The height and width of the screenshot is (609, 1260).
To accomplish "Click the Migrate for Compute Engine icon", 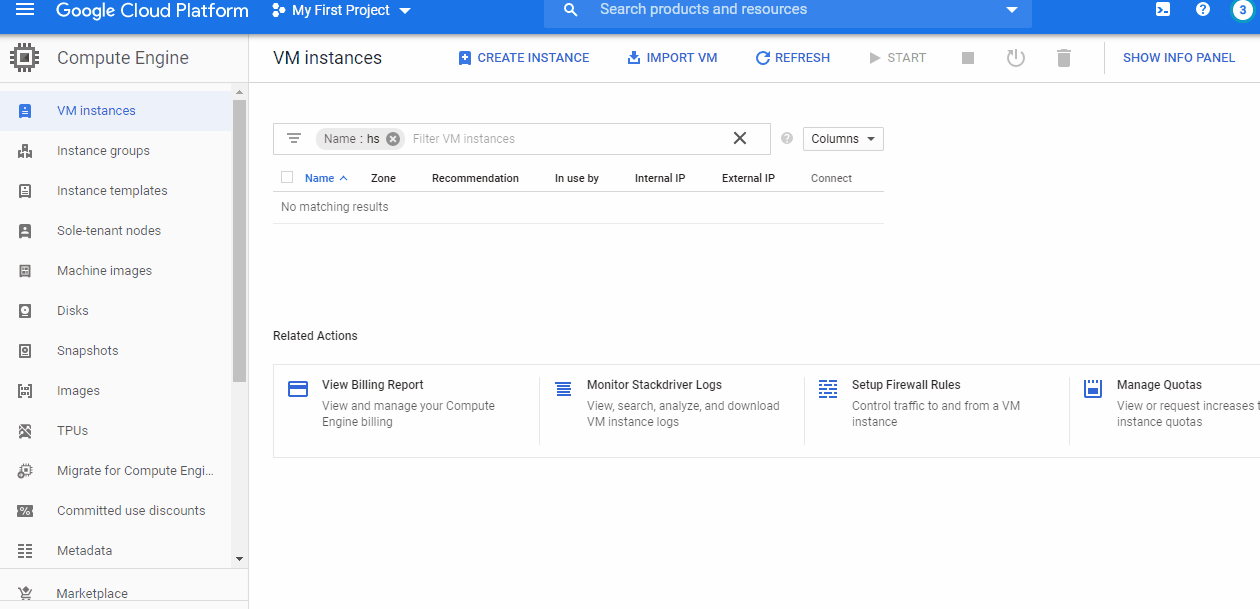I will tap(25, 471).
